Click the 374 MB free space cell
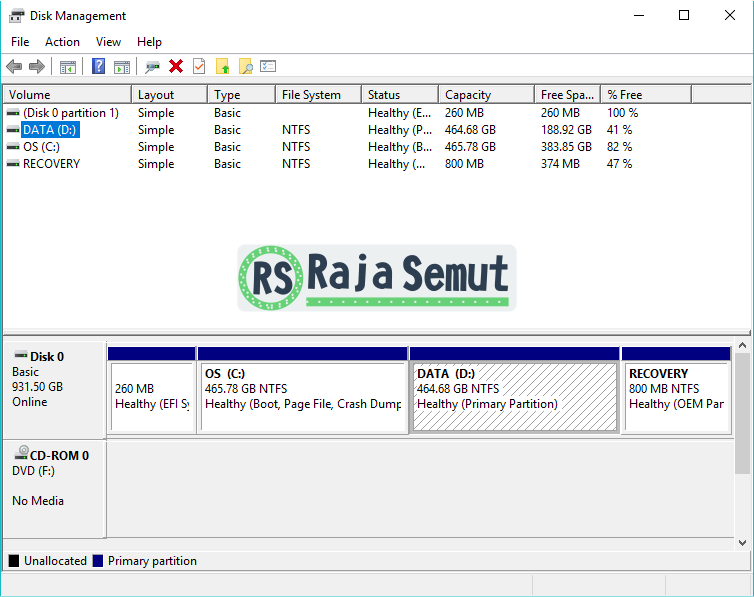The image size is (754, 597). (560, 164)
